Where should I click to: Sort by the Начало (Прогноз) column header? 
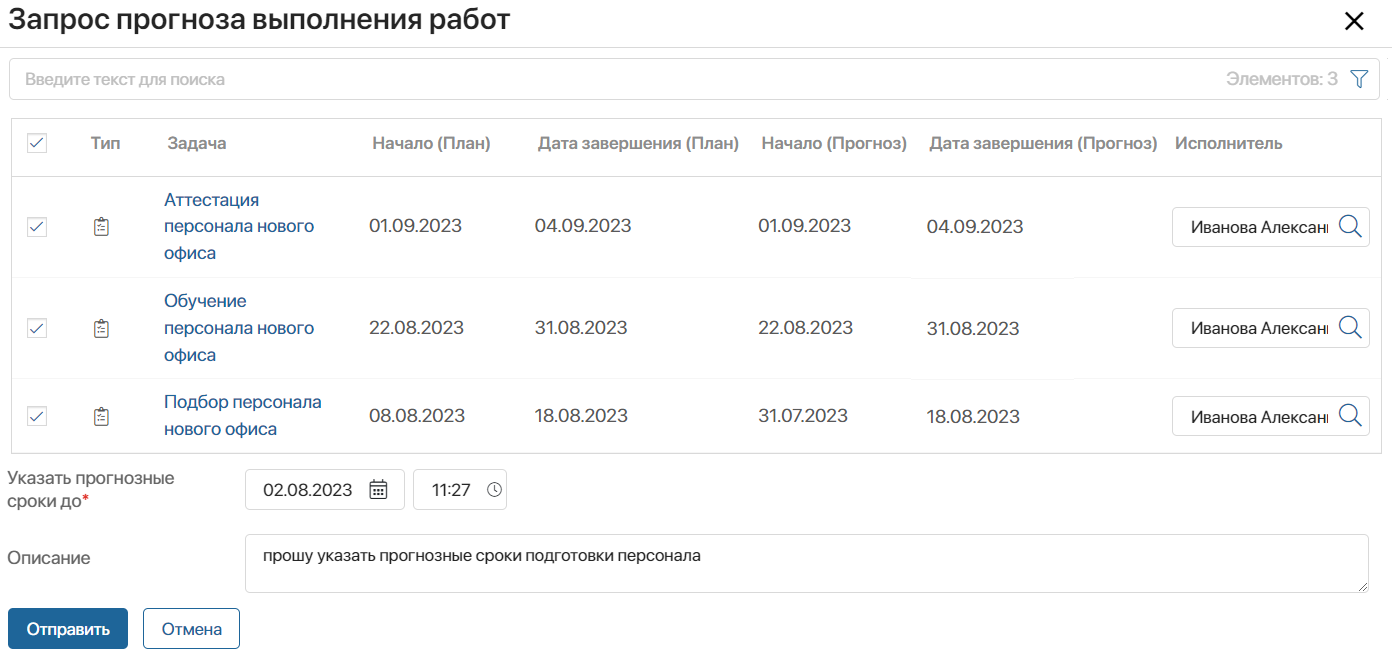click(834, 143)
